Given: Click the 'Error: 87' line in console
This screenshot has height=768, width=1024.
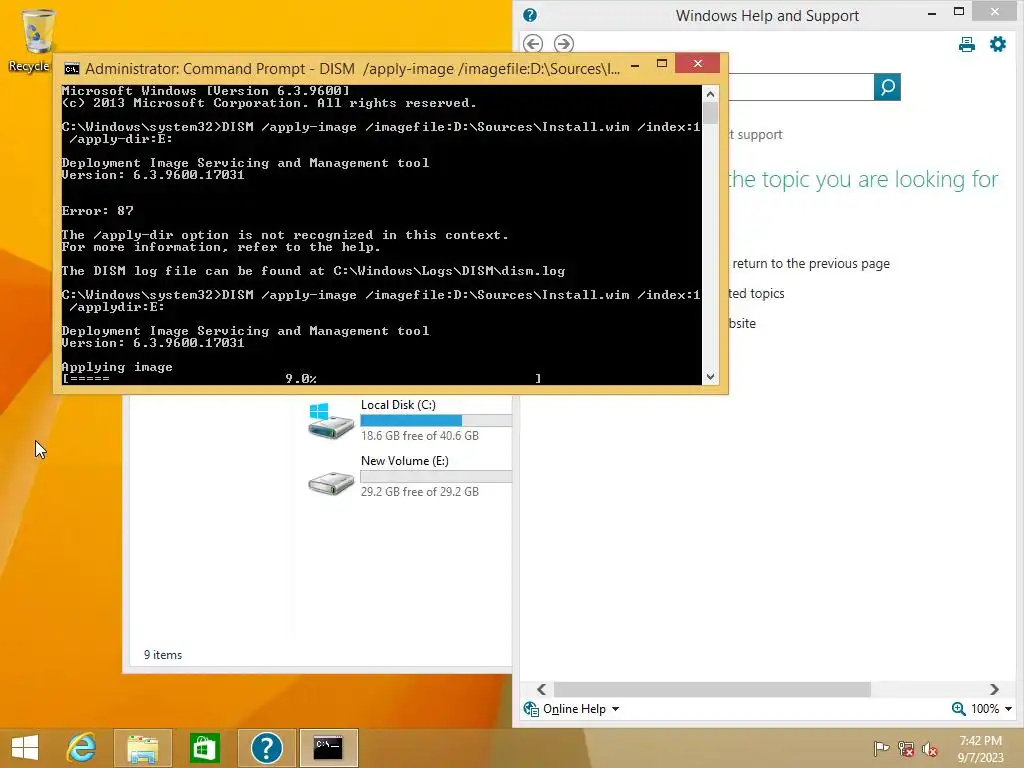Looking at the screenshot, I should [x=98, y=211].
